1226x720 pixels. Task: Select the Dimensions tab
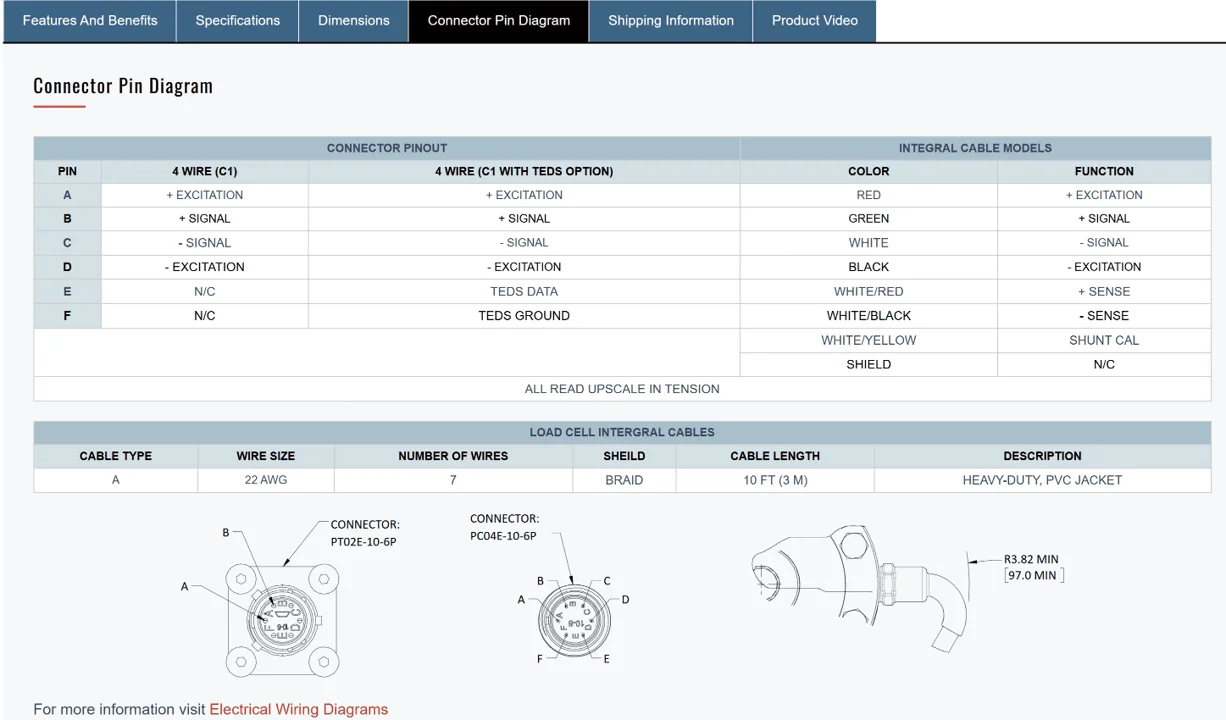[354, 21]
